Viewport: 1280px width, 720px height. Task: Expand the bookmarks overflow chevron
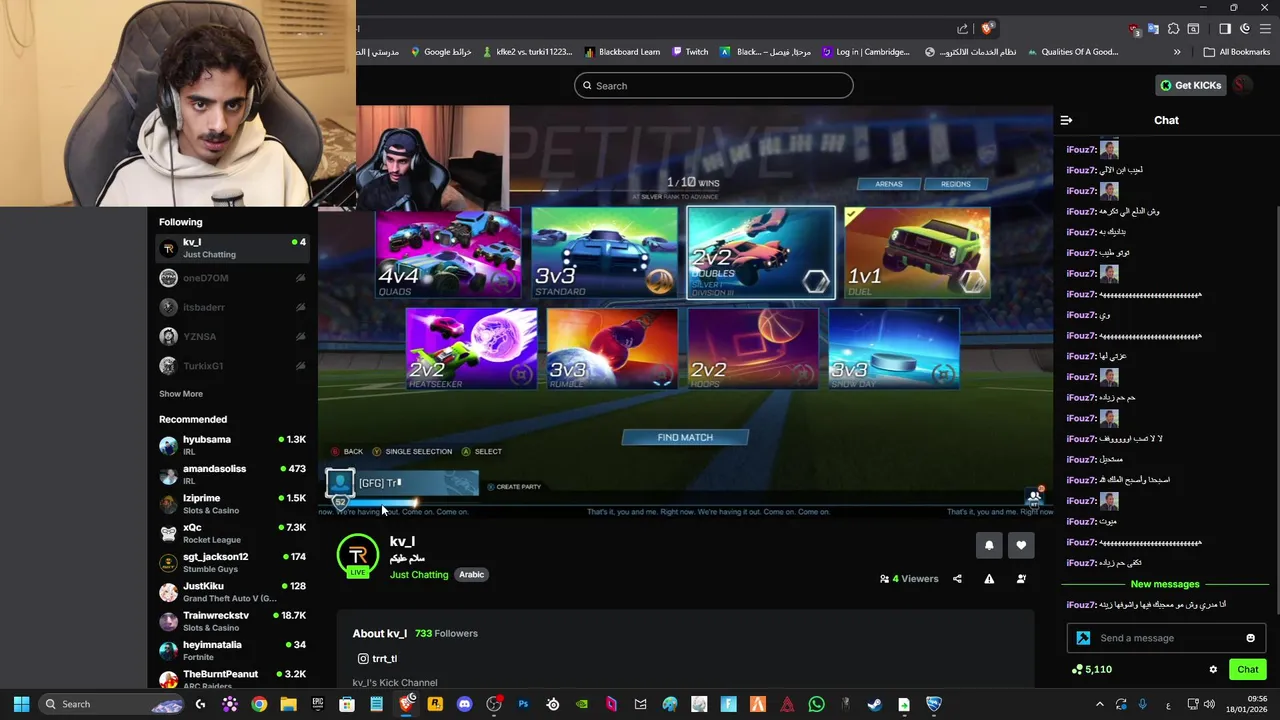(1177, 52)
